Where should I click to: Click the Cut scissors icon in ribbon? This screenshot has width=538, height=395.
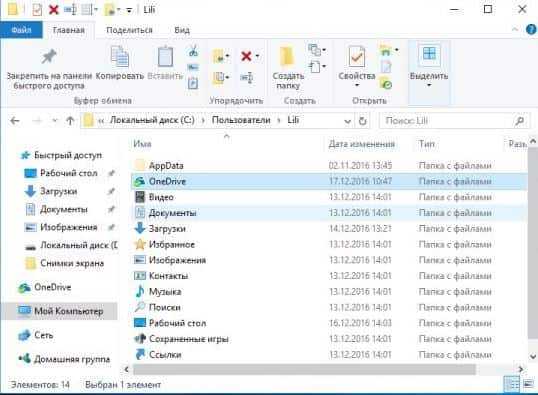tap(193, 51)
